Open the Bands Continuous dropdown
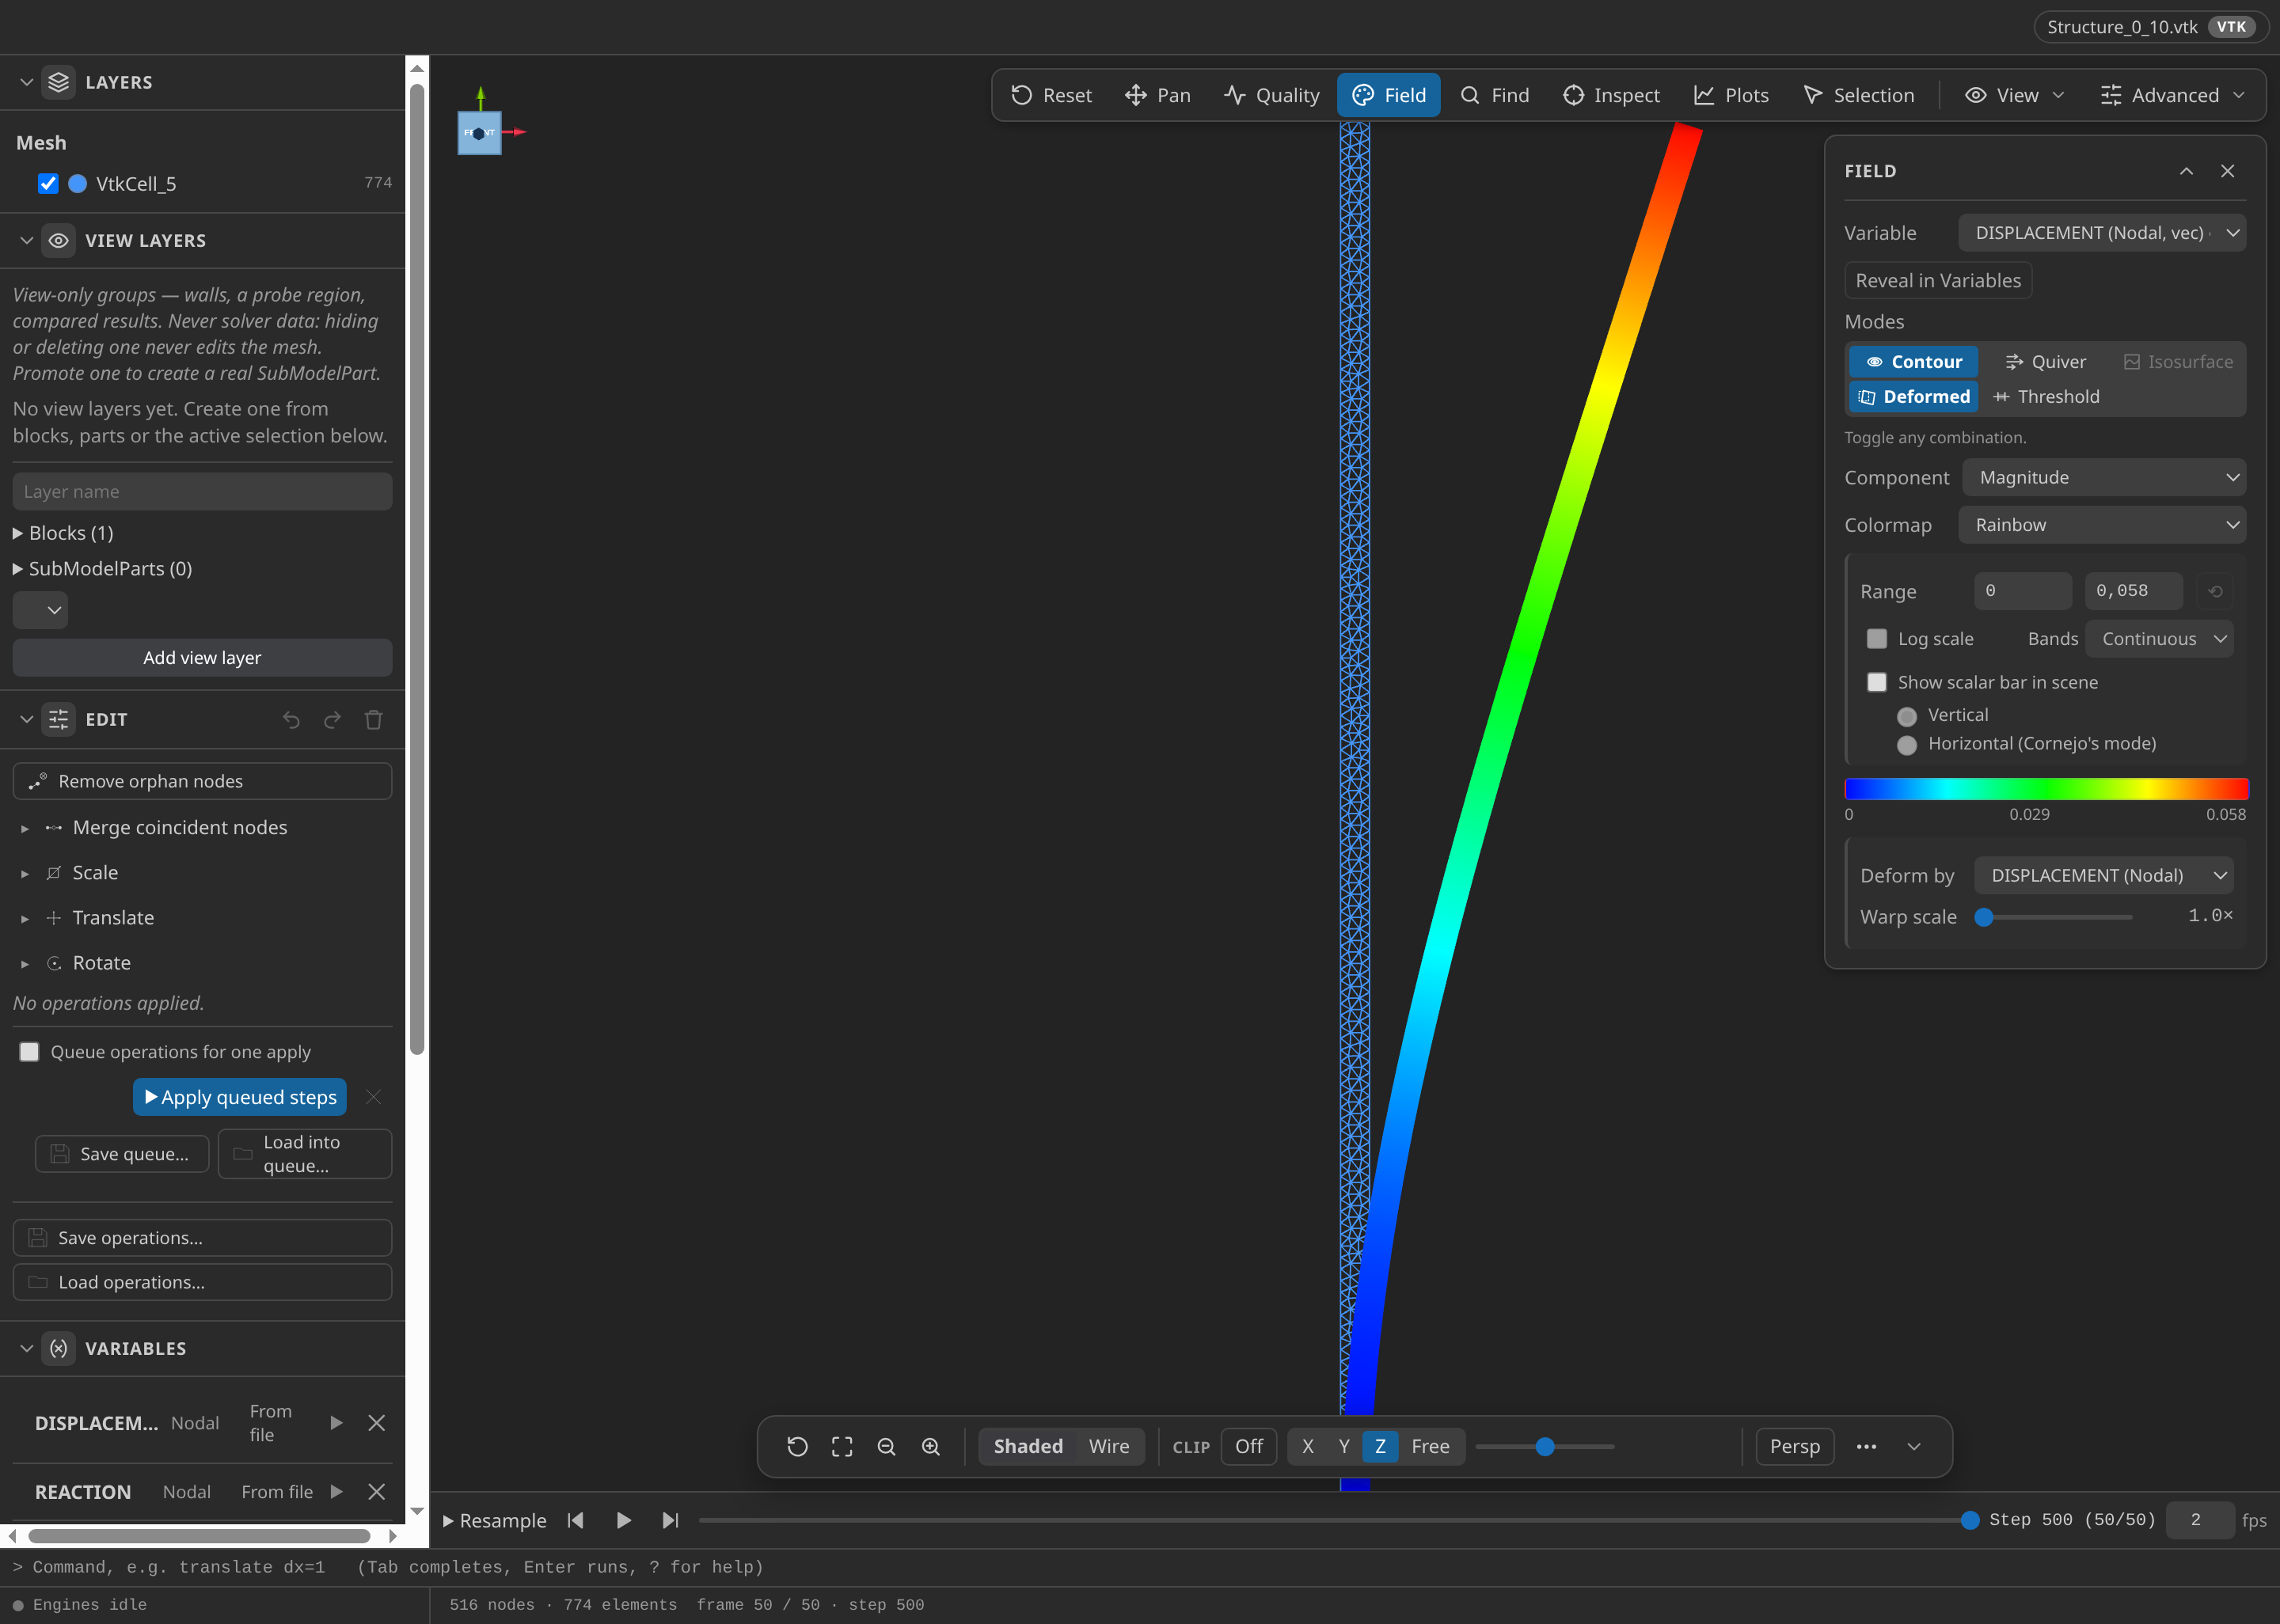Image resolution: width=2280 pixels, height=1624 pixels. pos(2159,638)
